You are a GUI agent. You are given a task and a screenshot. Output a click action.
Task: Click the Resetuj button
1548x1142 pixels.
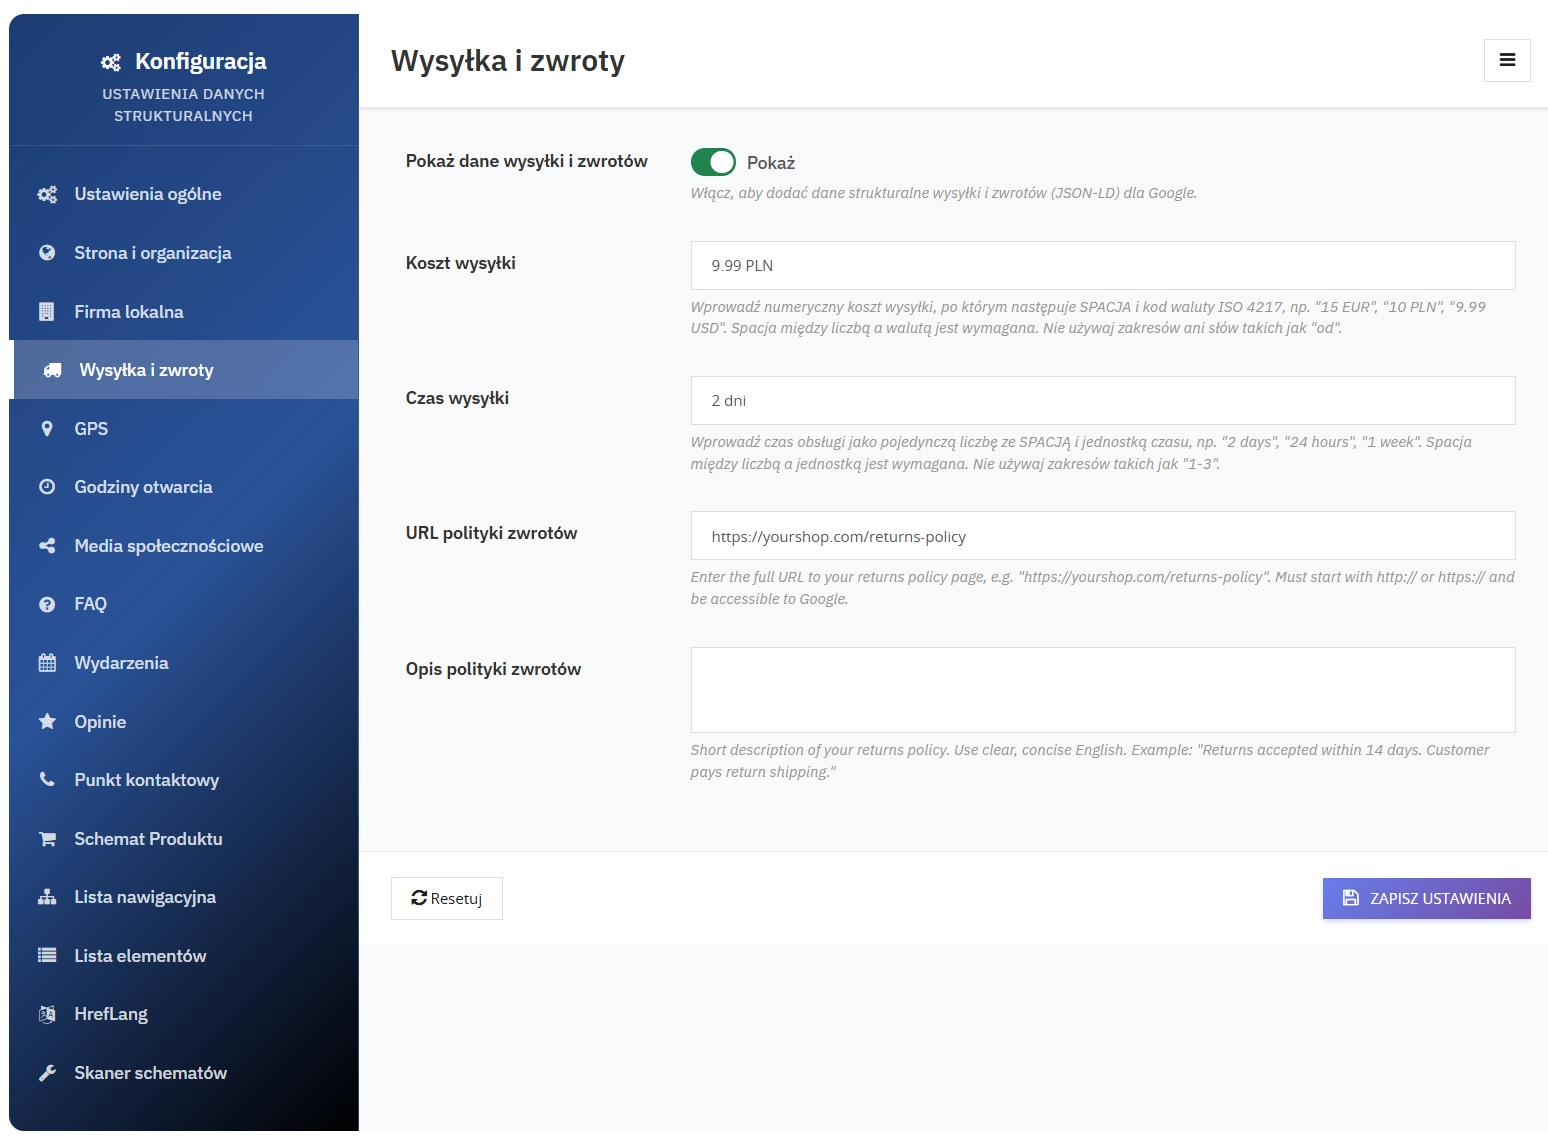447,898
